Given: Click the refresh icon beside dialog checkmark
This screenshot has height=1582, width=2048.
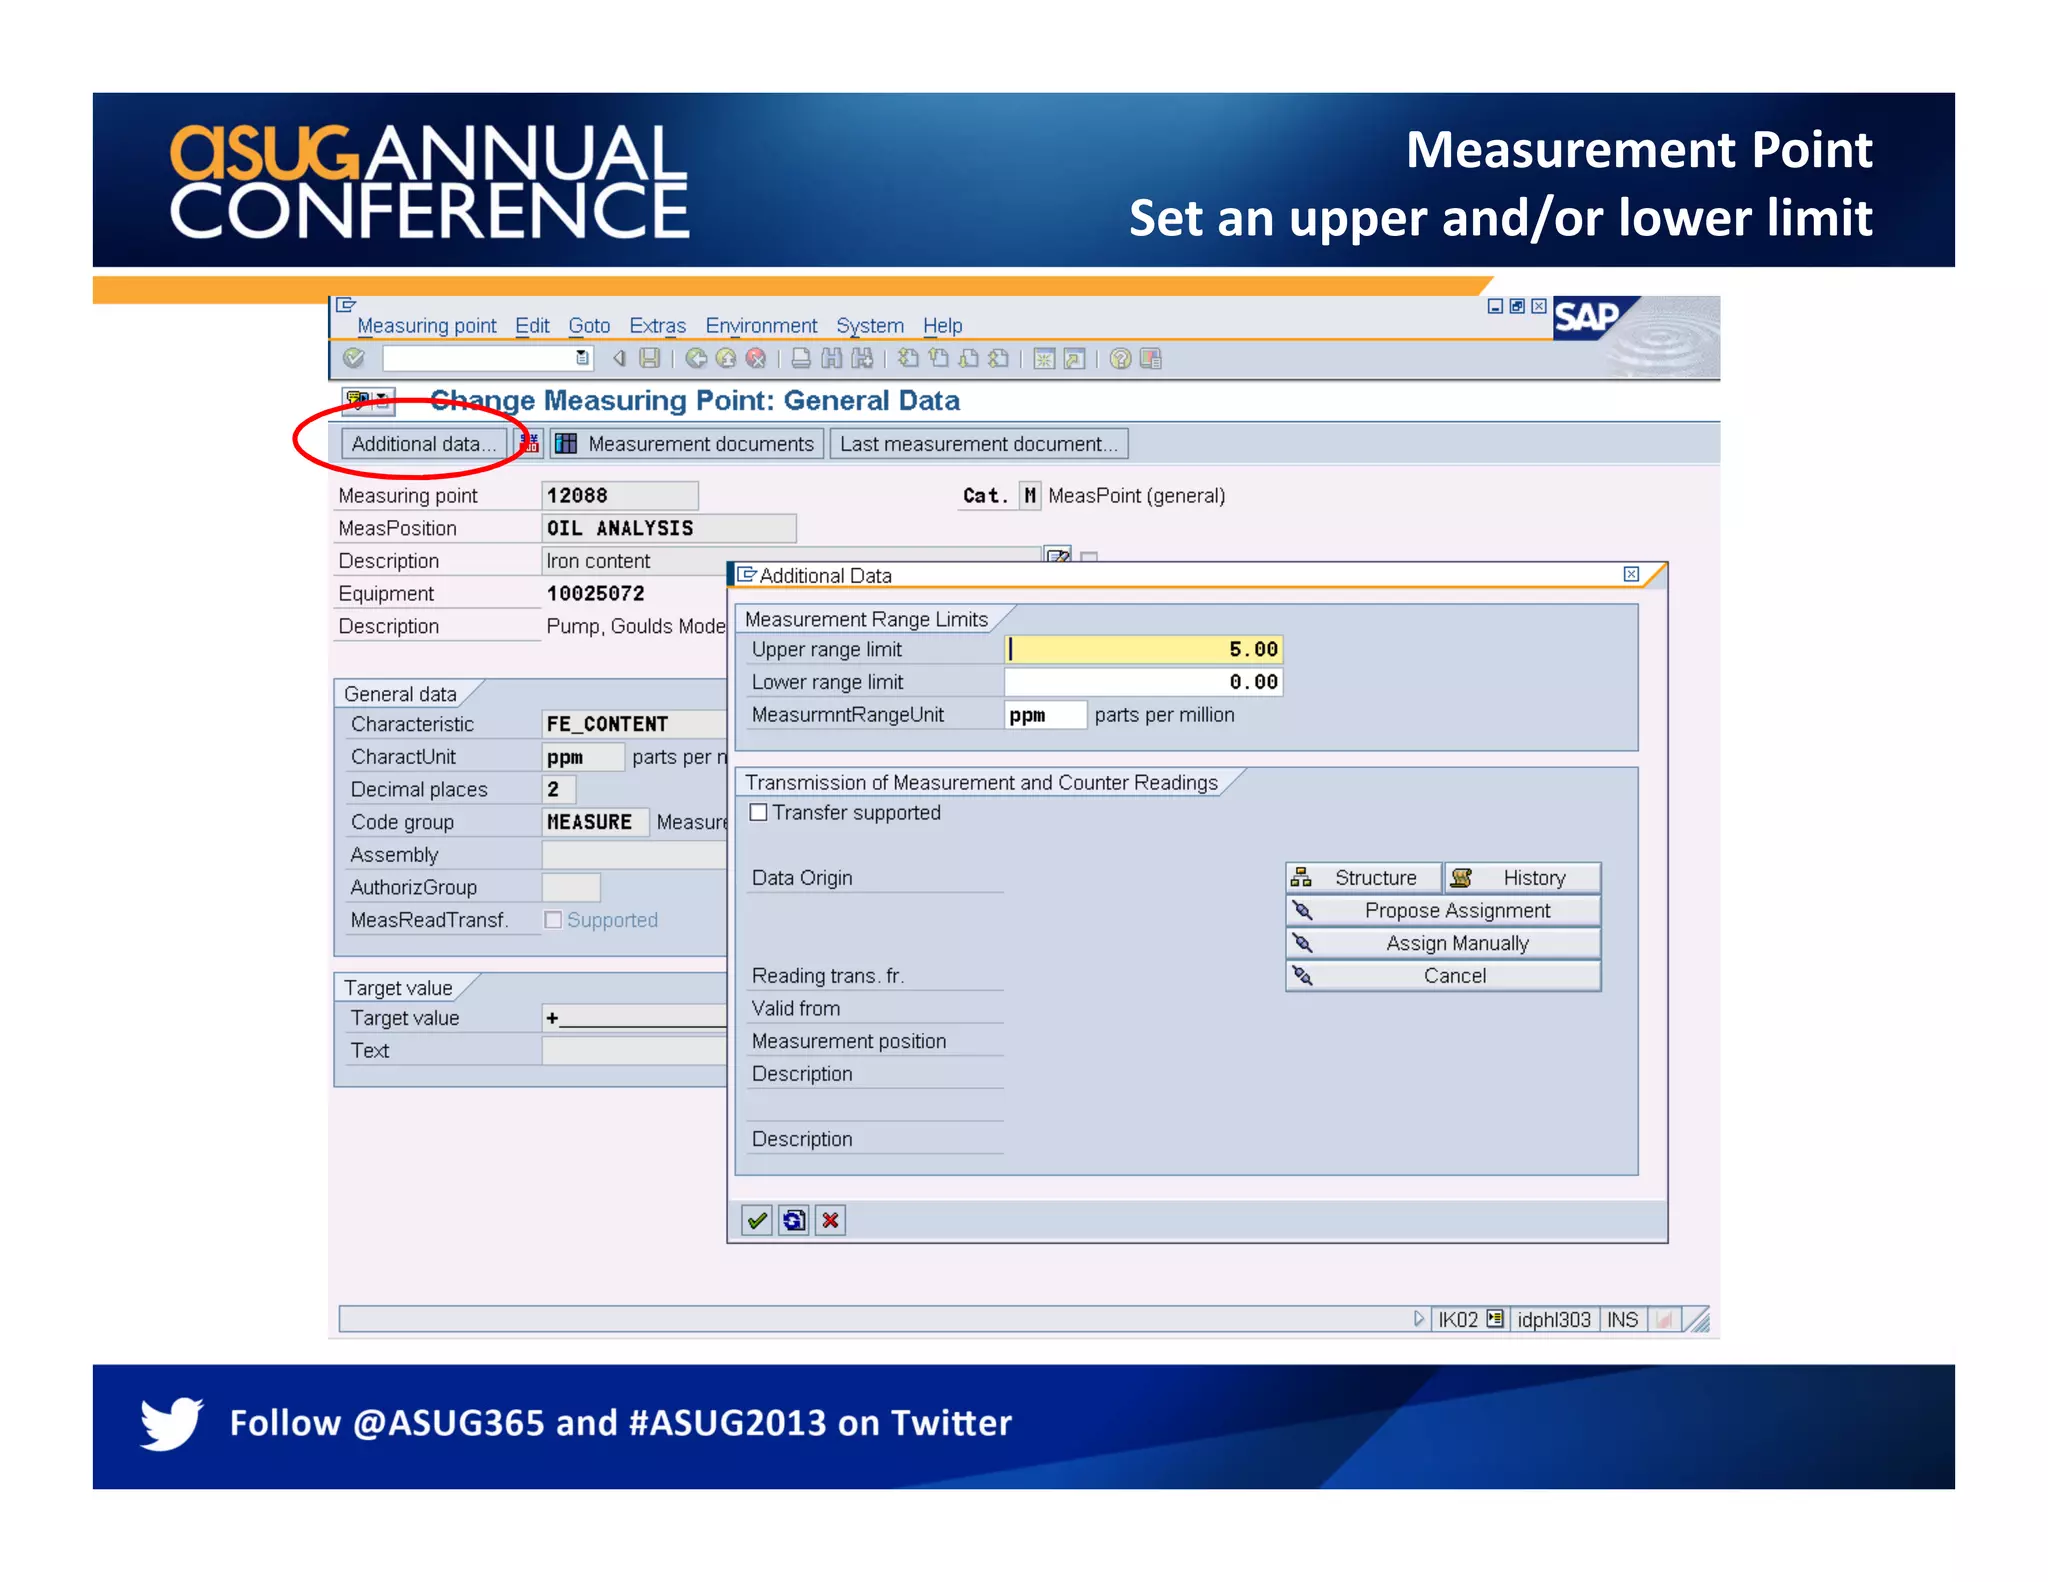Looking at the screenshot, I should (793, 1220).
